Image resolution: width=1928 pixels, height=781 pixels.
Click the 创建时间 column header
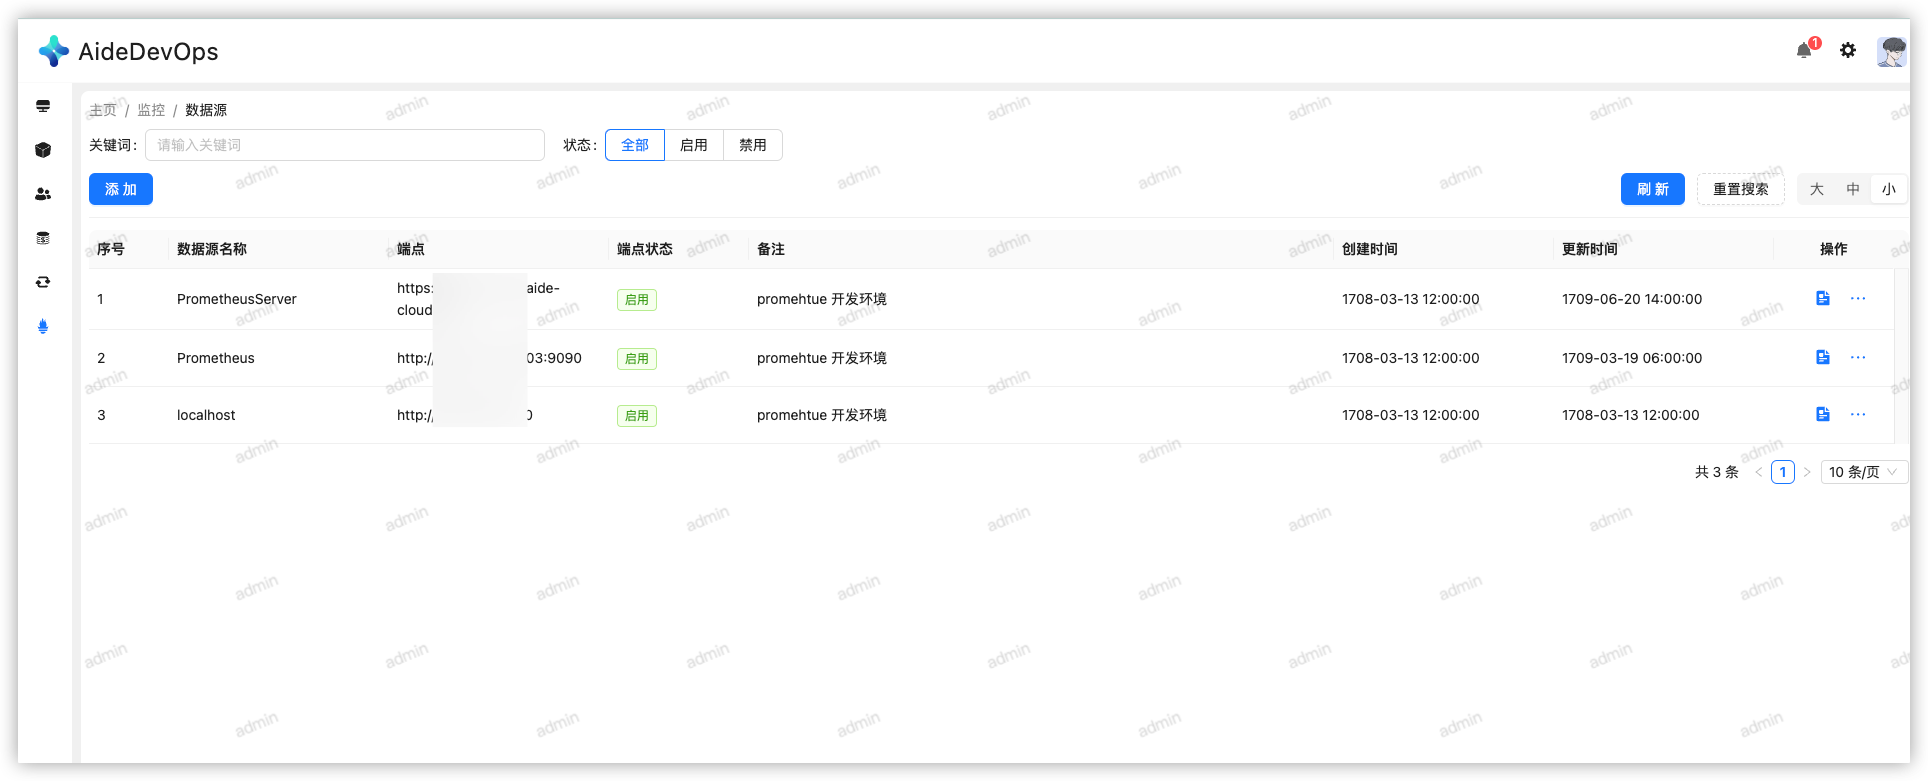point(1370,249)
